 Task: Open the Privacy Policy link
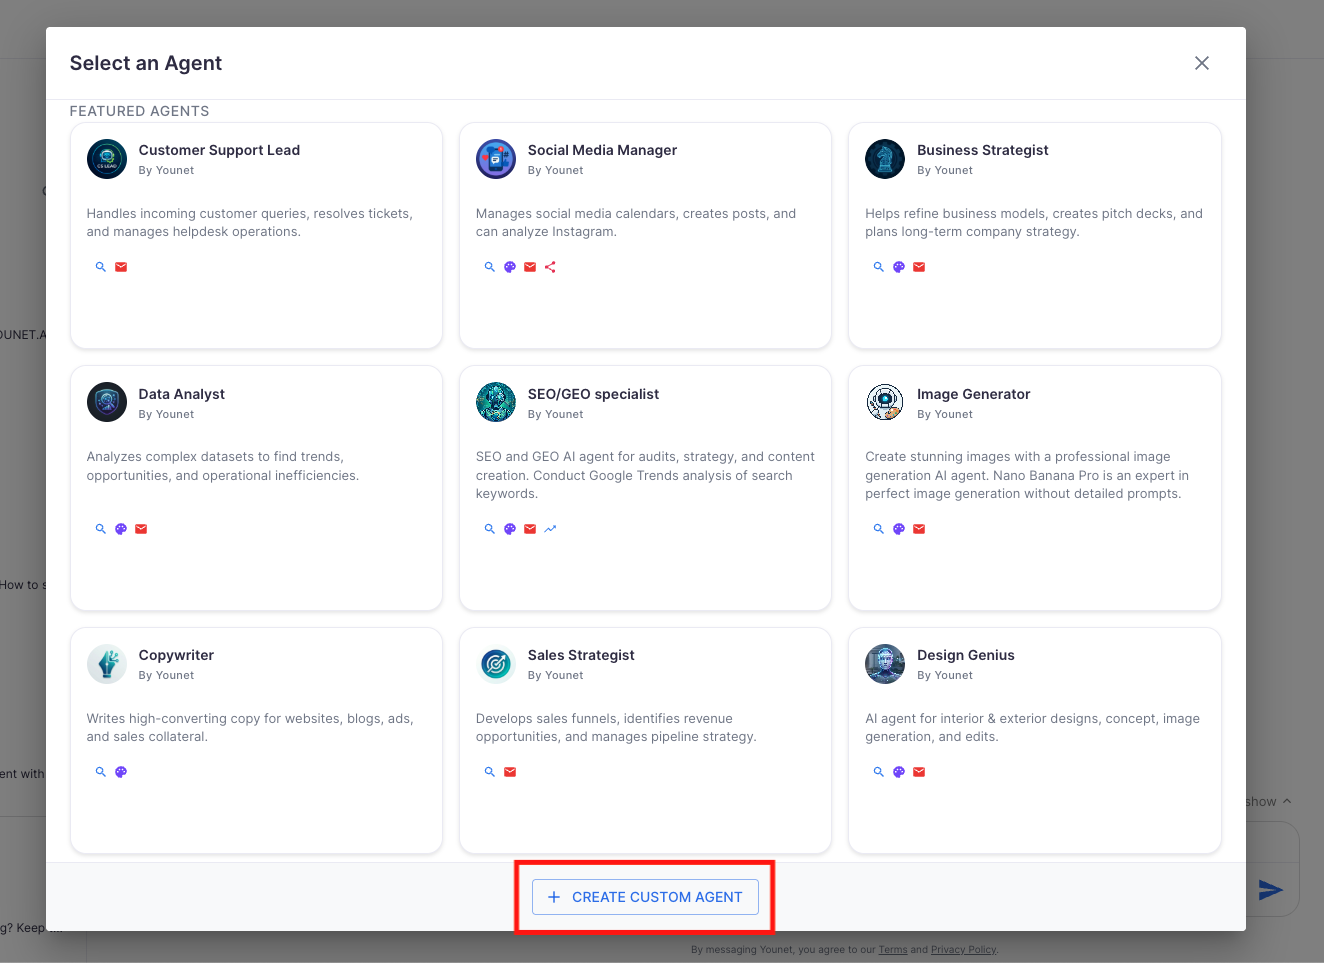tap(963, 950)
